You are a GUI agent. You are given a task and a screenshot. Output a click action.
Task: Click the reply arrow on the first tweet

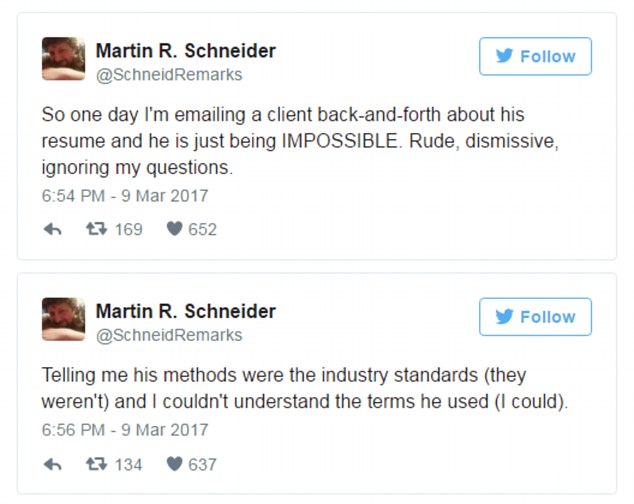(x=53, y=229)
